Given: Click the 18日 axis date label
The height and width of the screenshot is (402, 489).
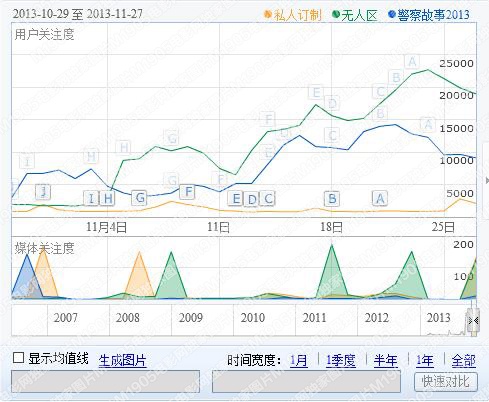Looking at the screenshot, I should click(331, 227).
